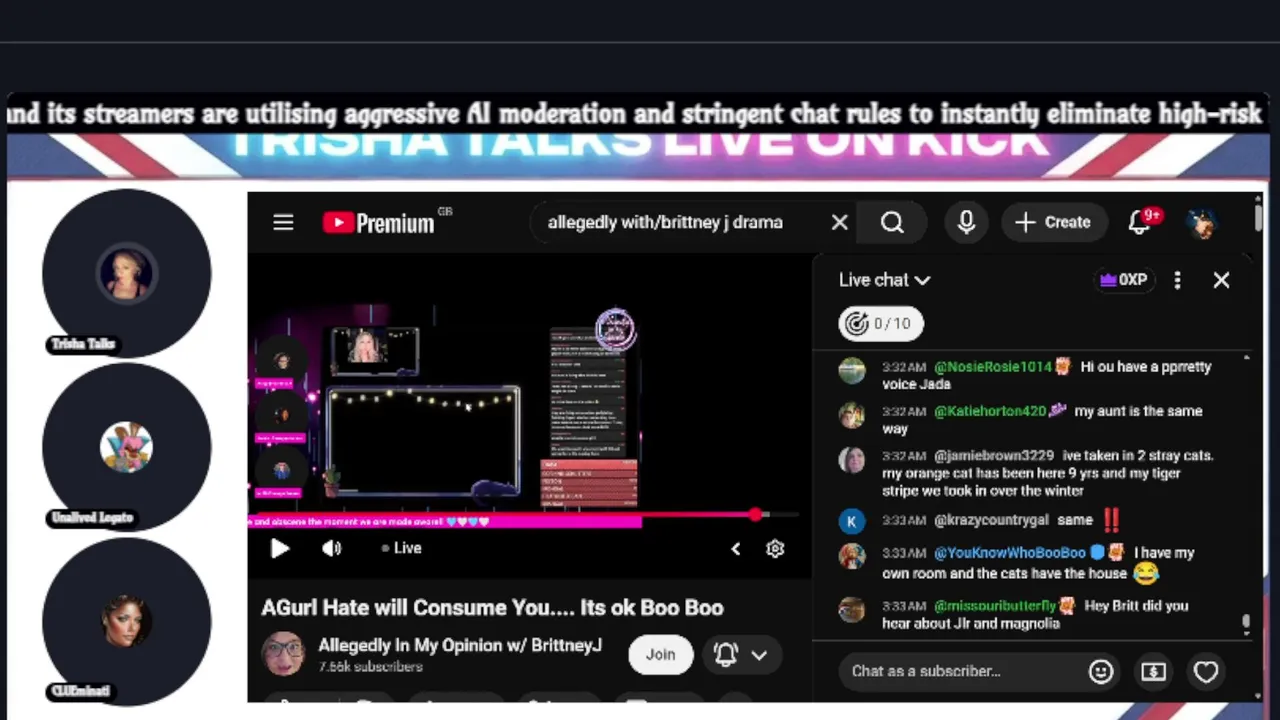This screenshot has width=1280, height=720.
Task: Jump to Live on player
Action: coord(402,548)
